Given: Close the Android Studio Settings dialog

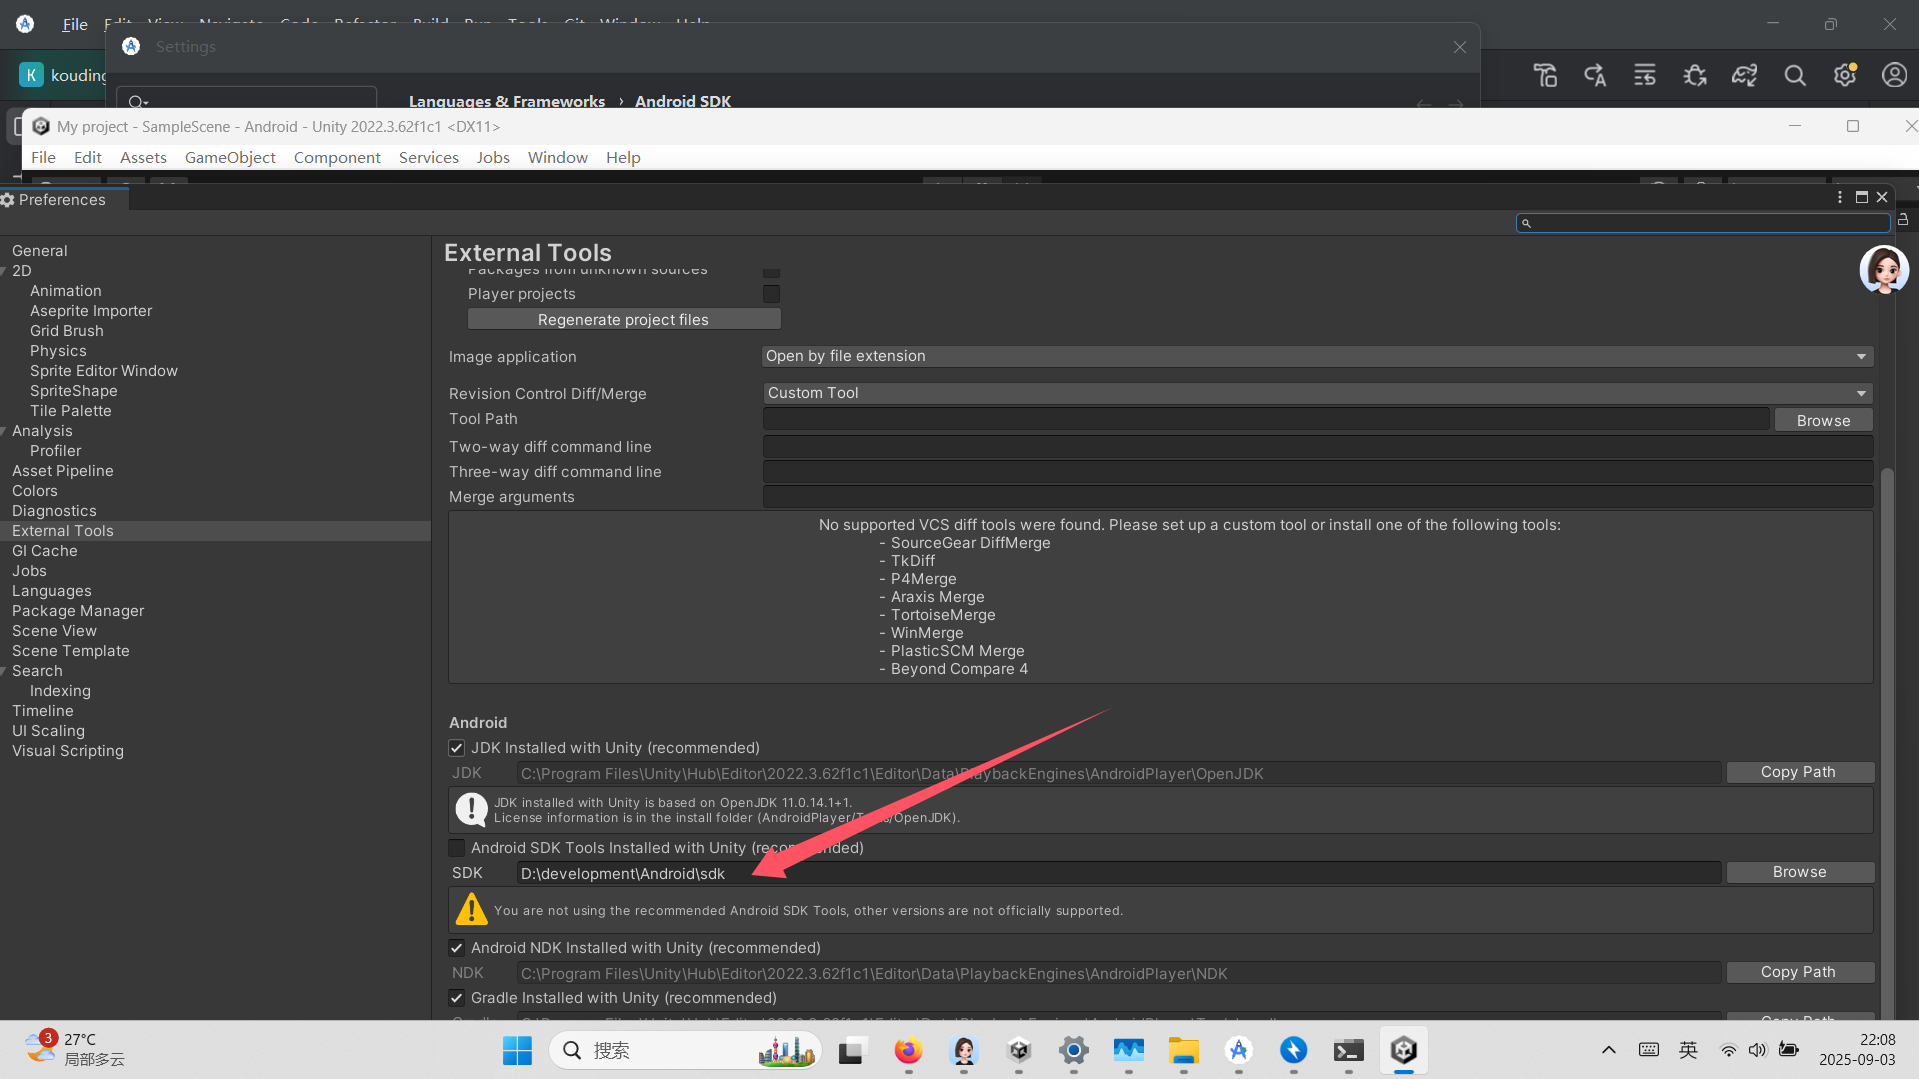Looking at the screenshot, I should click(x=1460, y=47).
